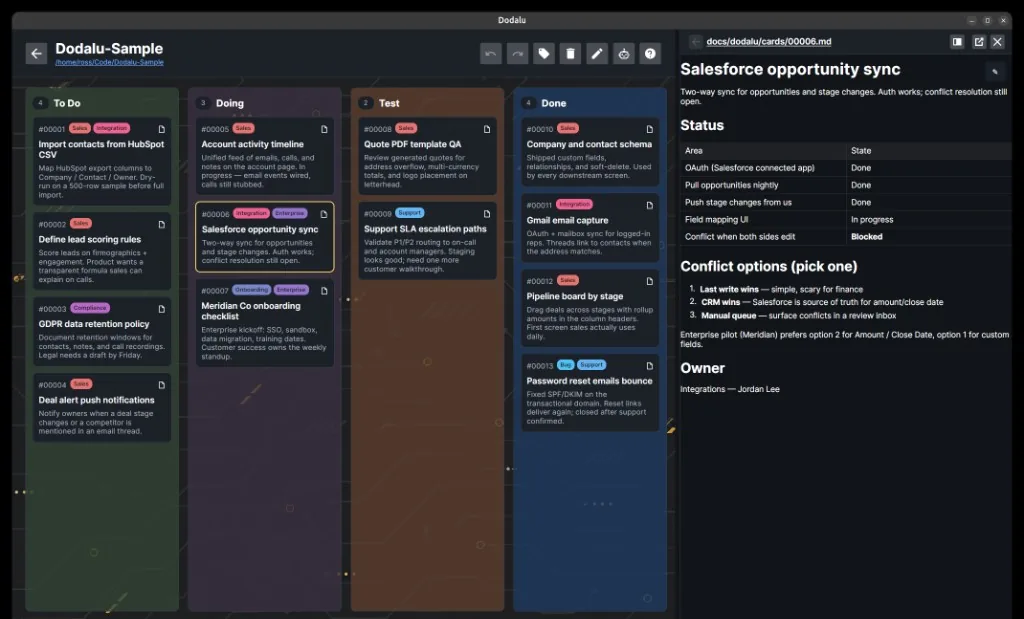Edit the Salesforce opportunity sync document pencil
1024x619 pixels.
[995, 71]
